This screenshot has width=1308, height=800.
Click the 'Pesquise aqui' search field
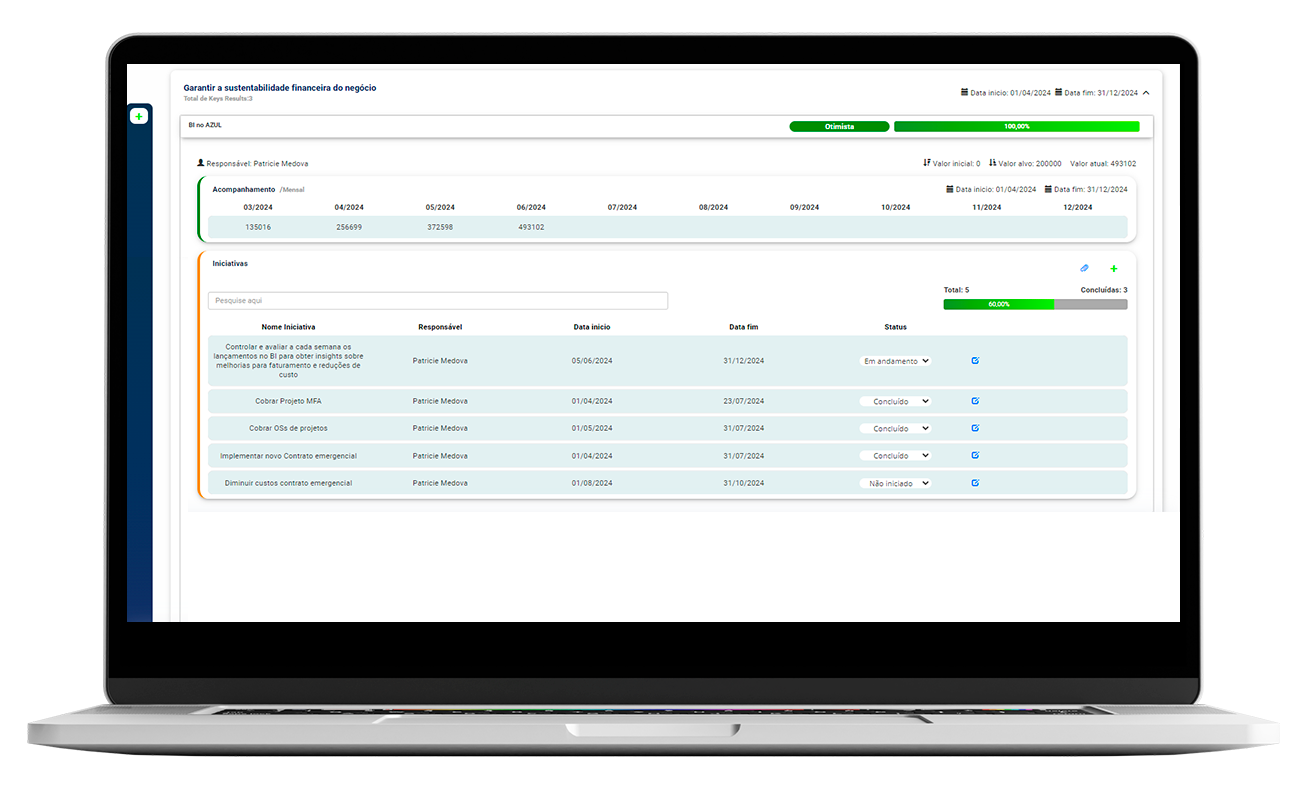(438, 300)
